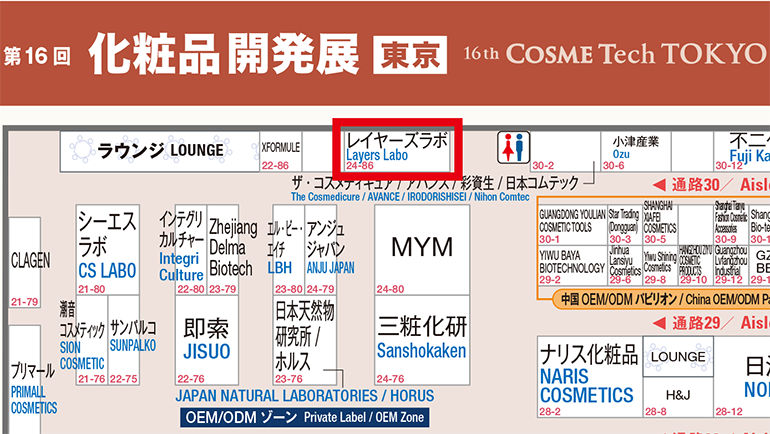Open the JISUO booth 22-76
The image size is (770, 434).
pos(206,340)
